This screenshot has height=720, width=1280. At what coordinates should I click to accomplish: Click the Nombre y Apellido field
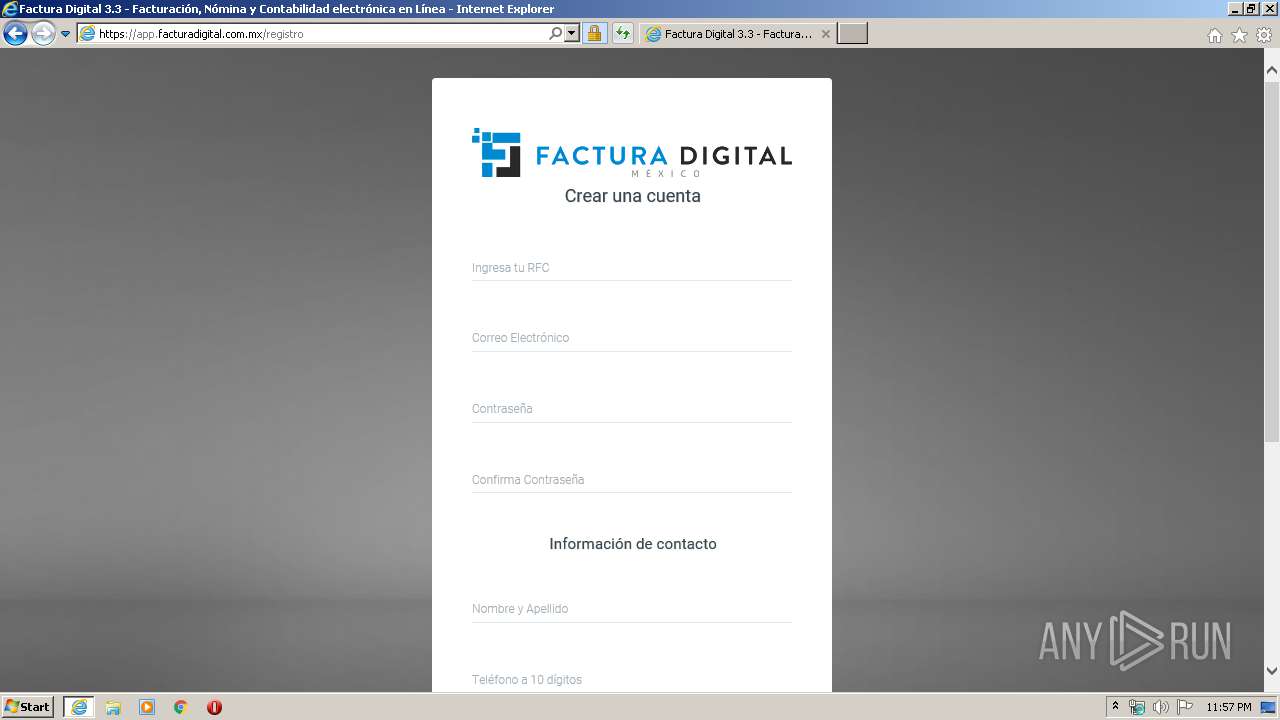631,609
